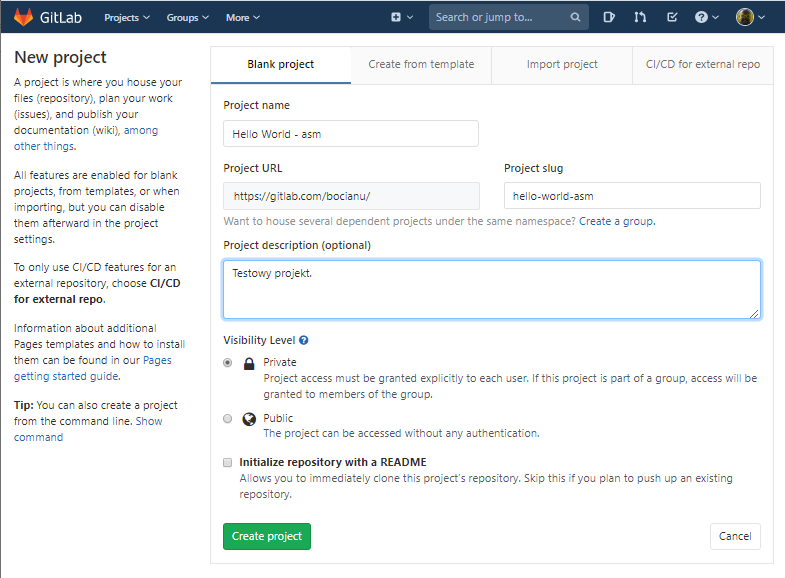Click the chevron beside the plus icon
This screenshot has height=578, width=785.
(410, 17)
